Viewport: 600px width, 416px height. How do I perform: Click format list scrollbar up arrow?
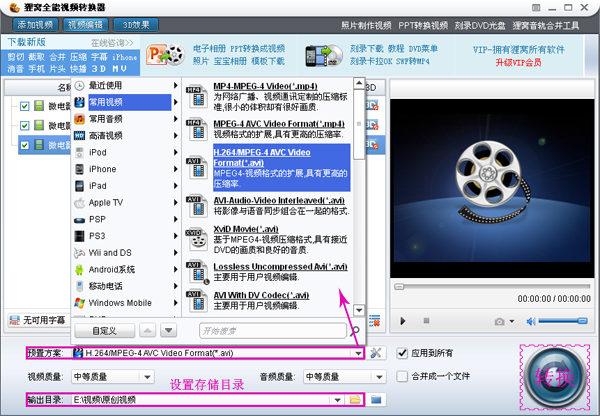(359, 83)
